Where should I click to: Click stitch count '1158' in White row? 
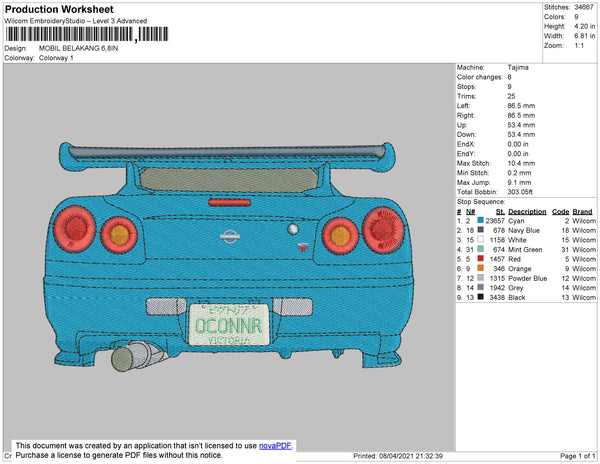pos(497,240)
